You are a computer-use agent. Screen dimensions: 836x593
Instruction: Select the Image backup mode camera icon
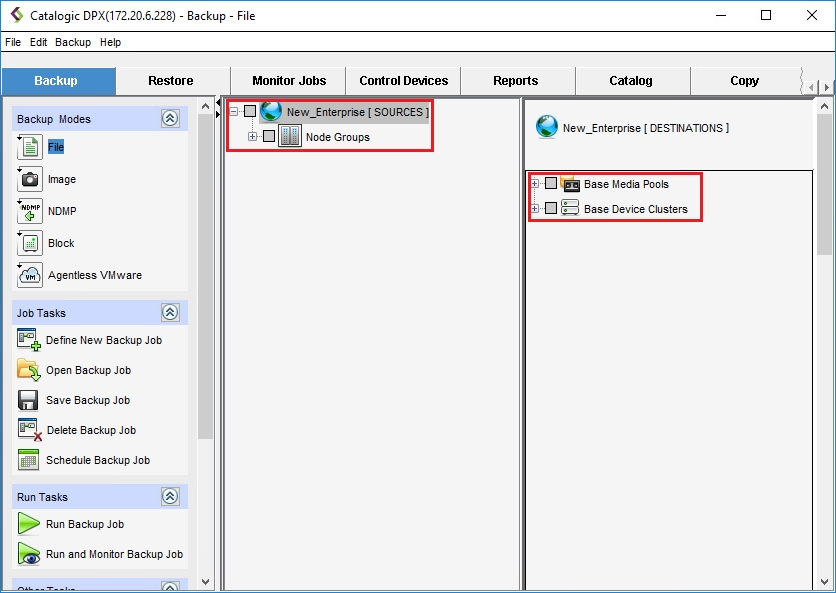(30, 179)
